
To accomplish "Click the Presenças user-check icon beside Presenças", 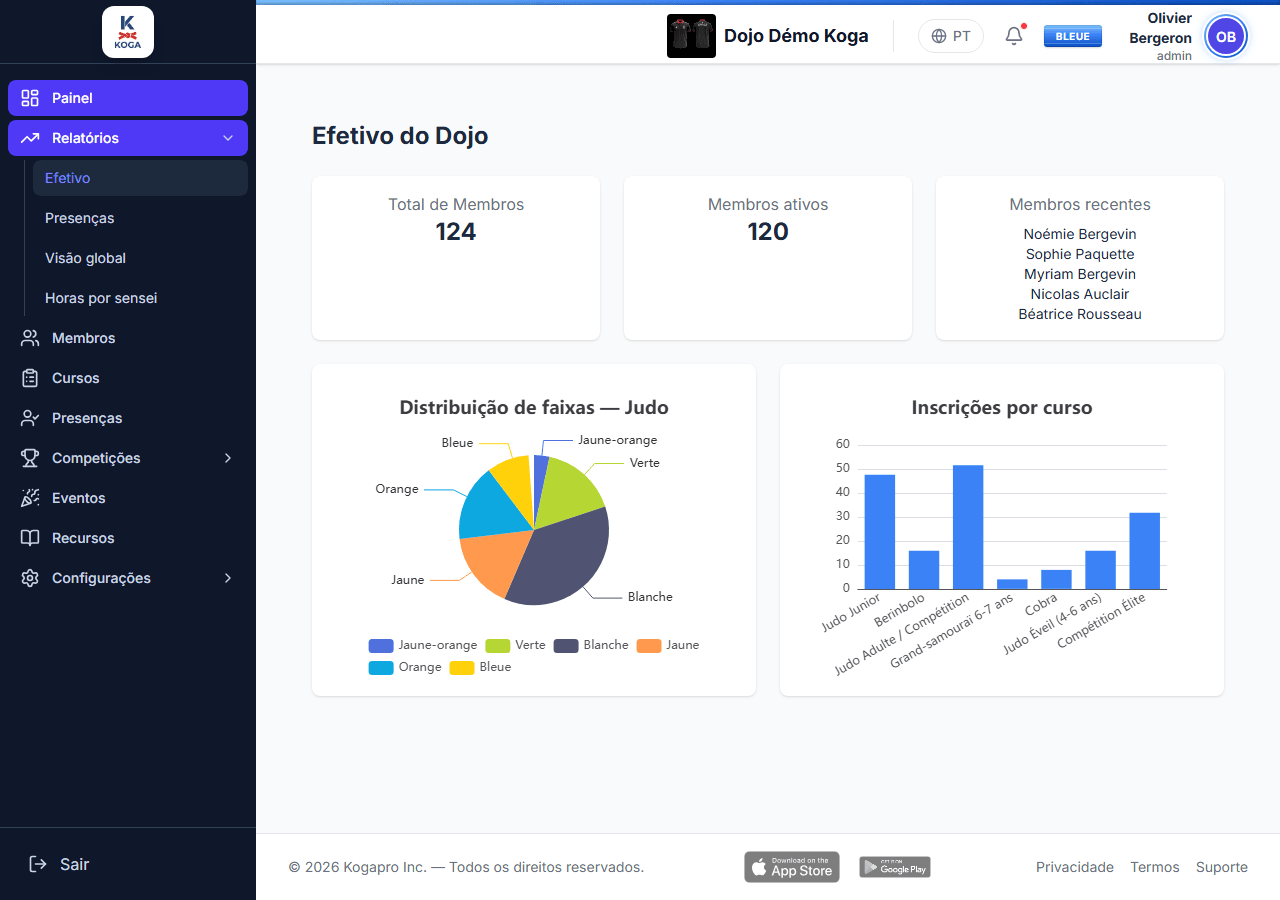I will (x=30, y=418).
